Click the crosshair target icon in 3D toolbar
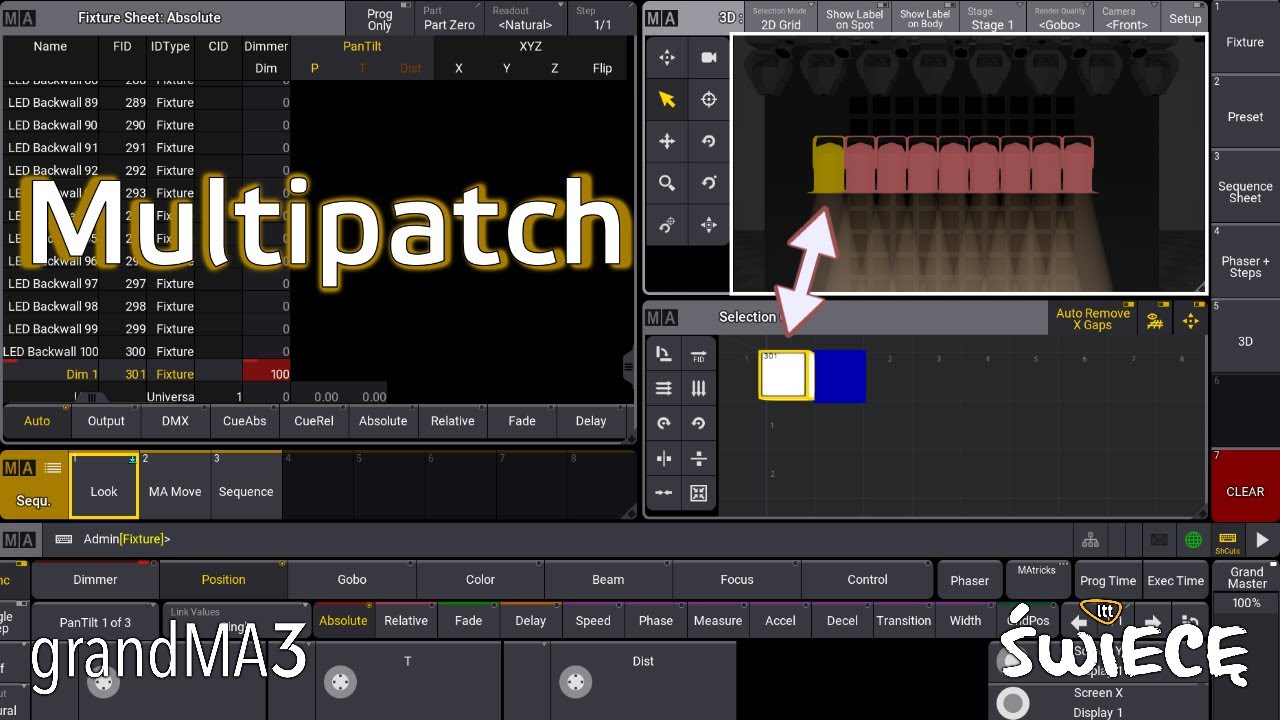This screenshot has width=1280, height=720. pos(708,99)
